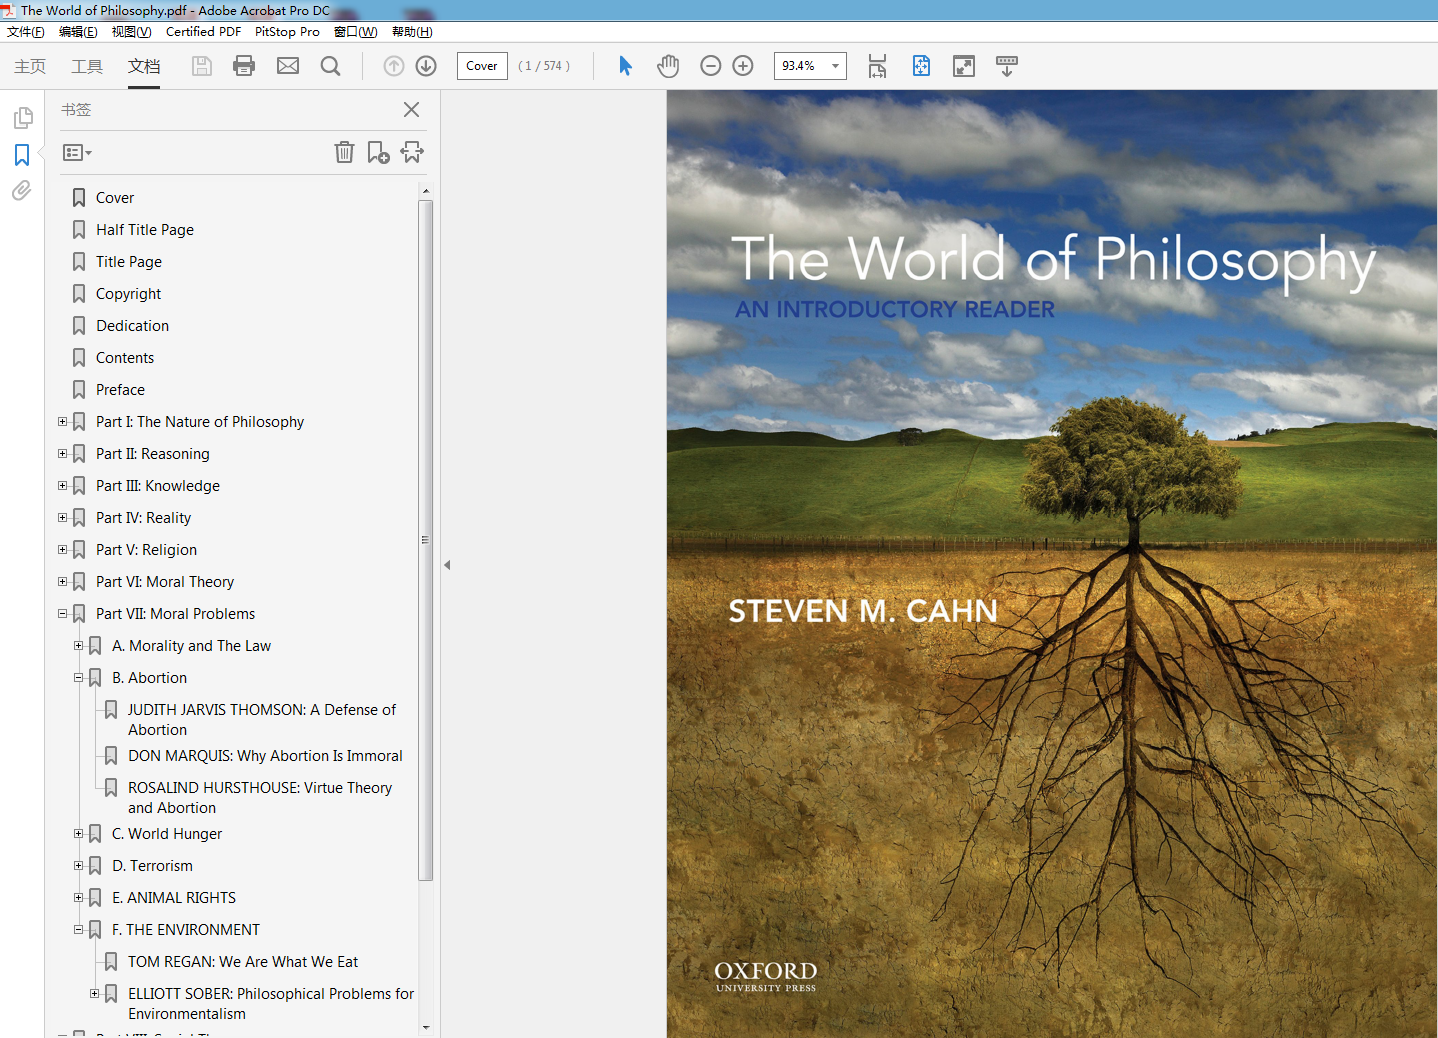
Task: Expand C. World Hunger bookmark
Action: [x=78, y=834]
